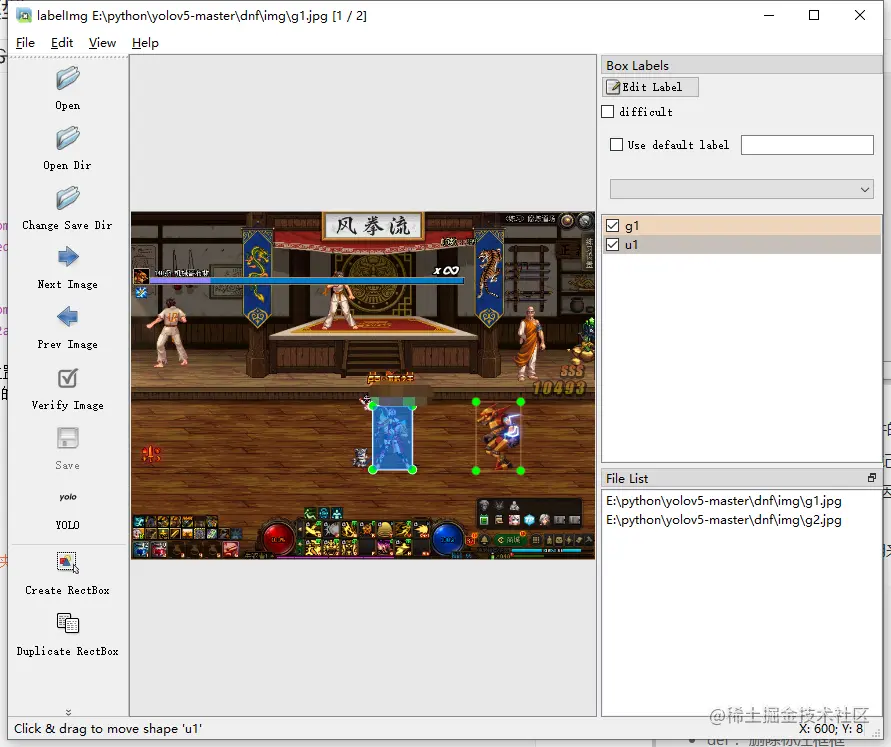Select g1.jpg in the File List
891x747 pixels.
[723, 501]
